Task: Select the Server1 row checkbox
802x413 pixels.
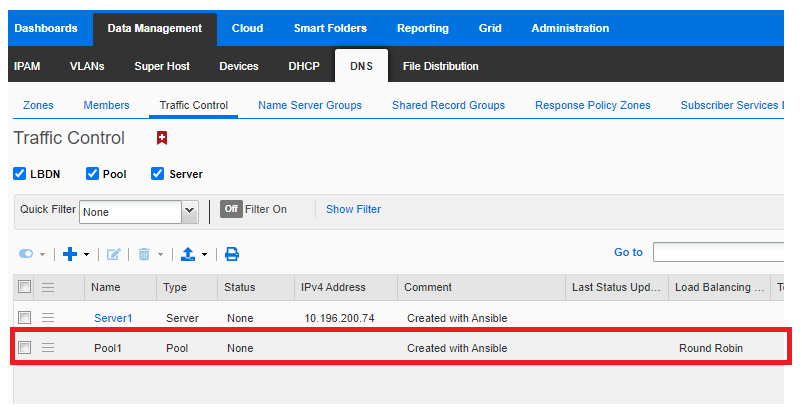Action: point(25,318)
